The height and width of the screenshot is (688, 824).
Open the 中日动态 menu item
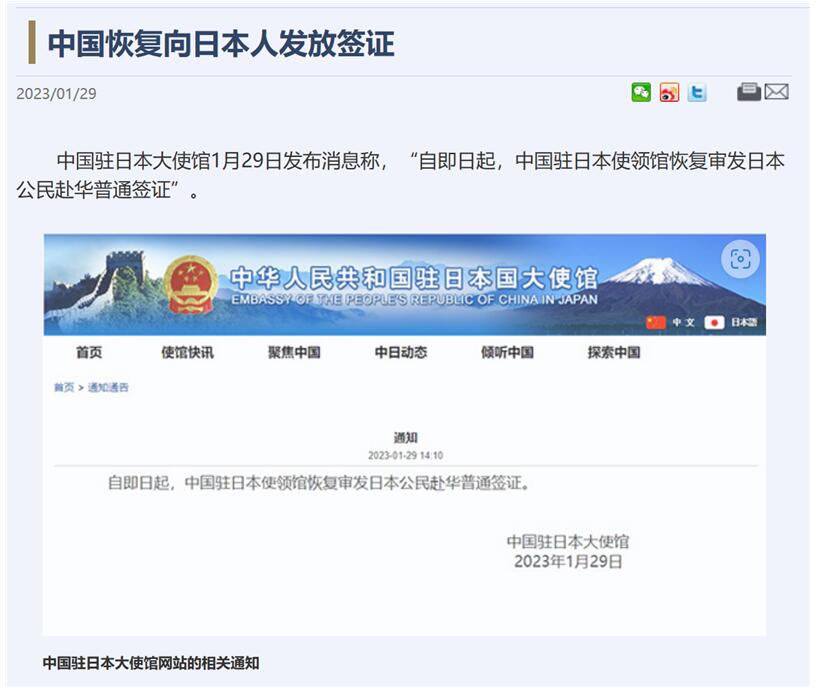click(x=401, y=352)
